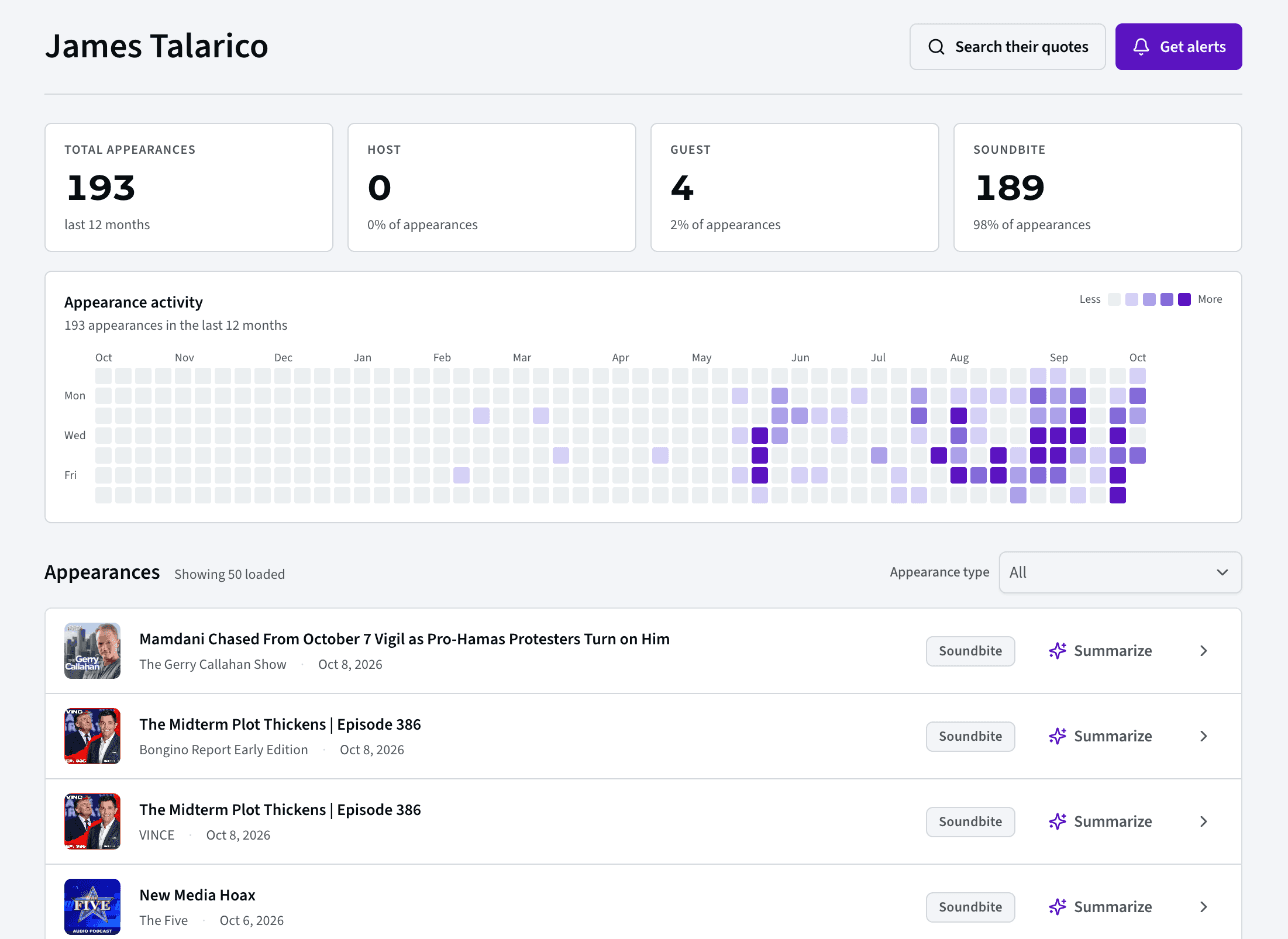Subscribe with the Get alerts button

[1179, 47]
